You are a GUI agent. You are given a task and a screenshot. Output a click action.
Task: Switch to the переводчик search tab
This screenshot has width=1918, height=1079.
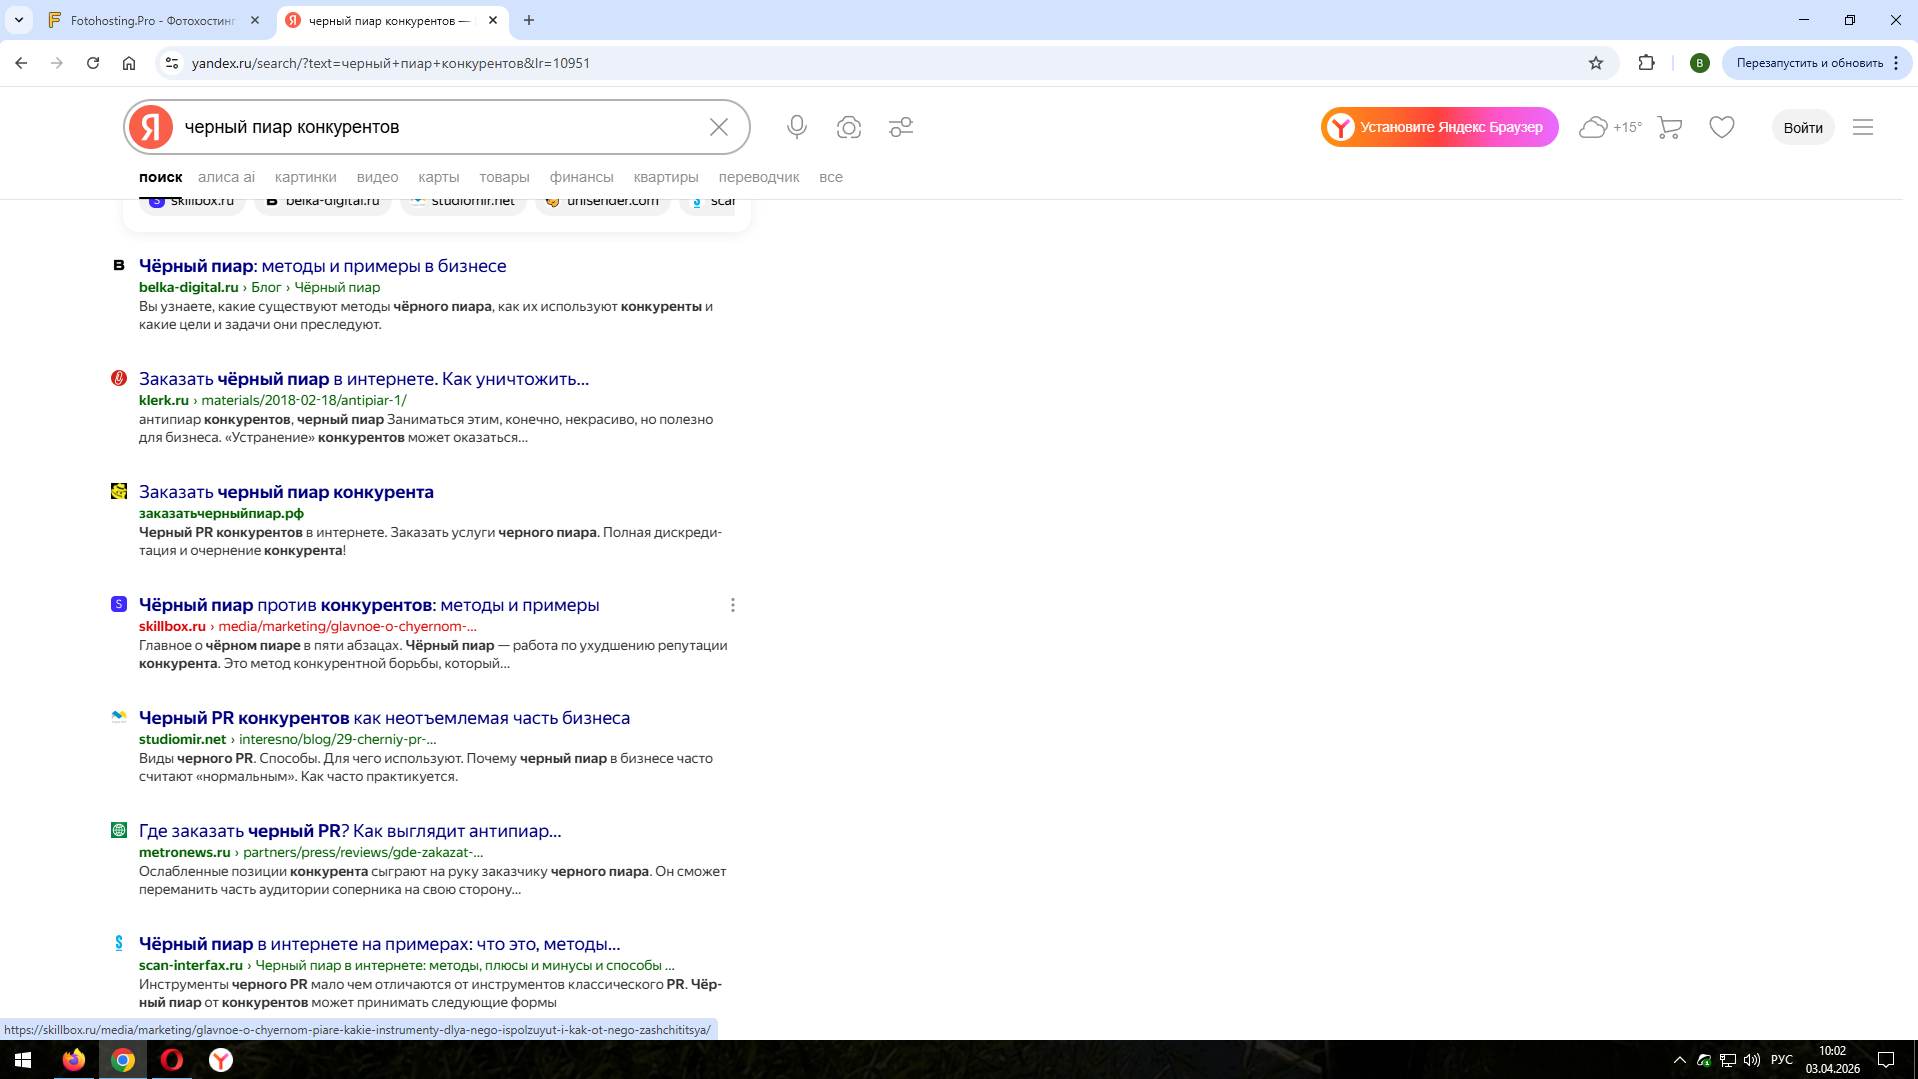pos(759,177)
